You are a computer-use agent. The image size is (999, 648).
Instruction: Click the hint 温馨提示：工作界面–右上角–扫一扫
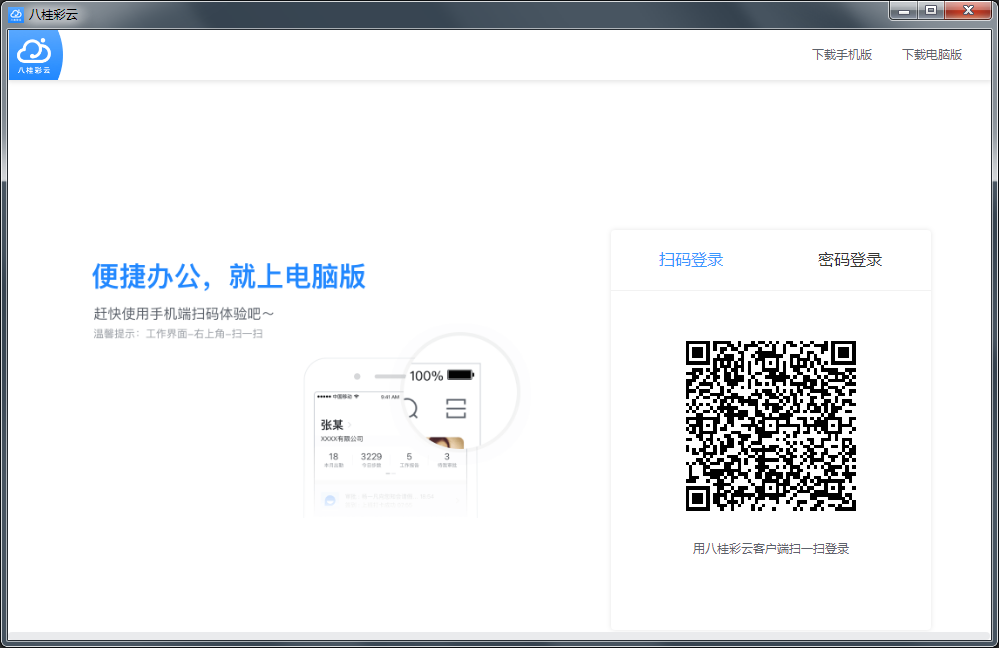click(178, 334)
